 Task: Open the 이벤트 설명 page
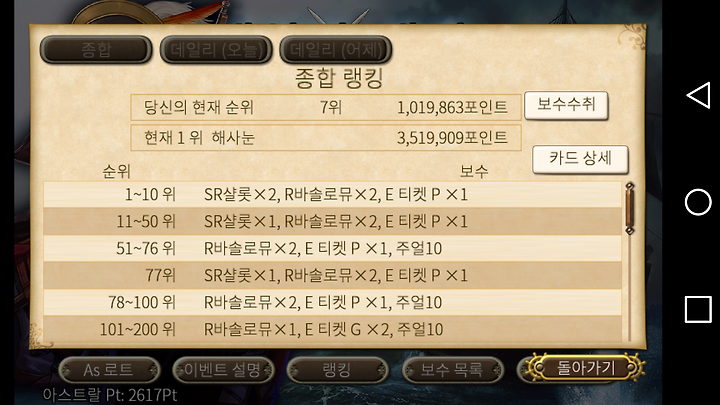pyautogui.click(x=223, y=370)
